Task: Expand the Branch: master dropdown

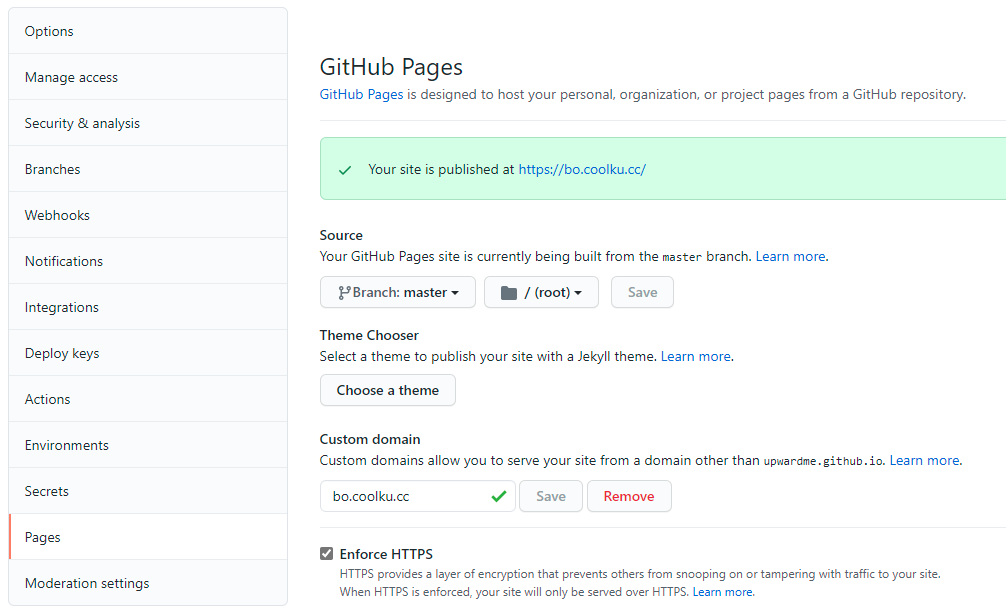Action: [398, 292]
